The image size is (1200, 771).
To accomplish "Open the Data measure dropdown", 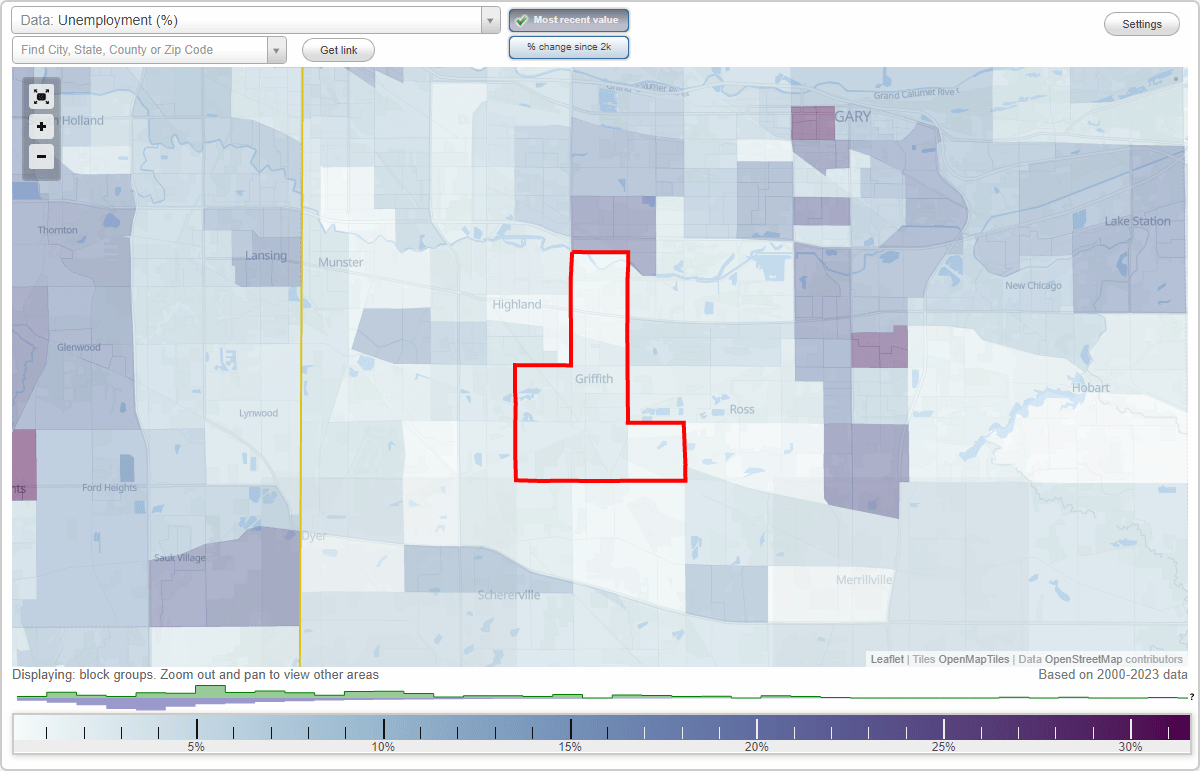I will pyautogui.click(x=489, y=19).
